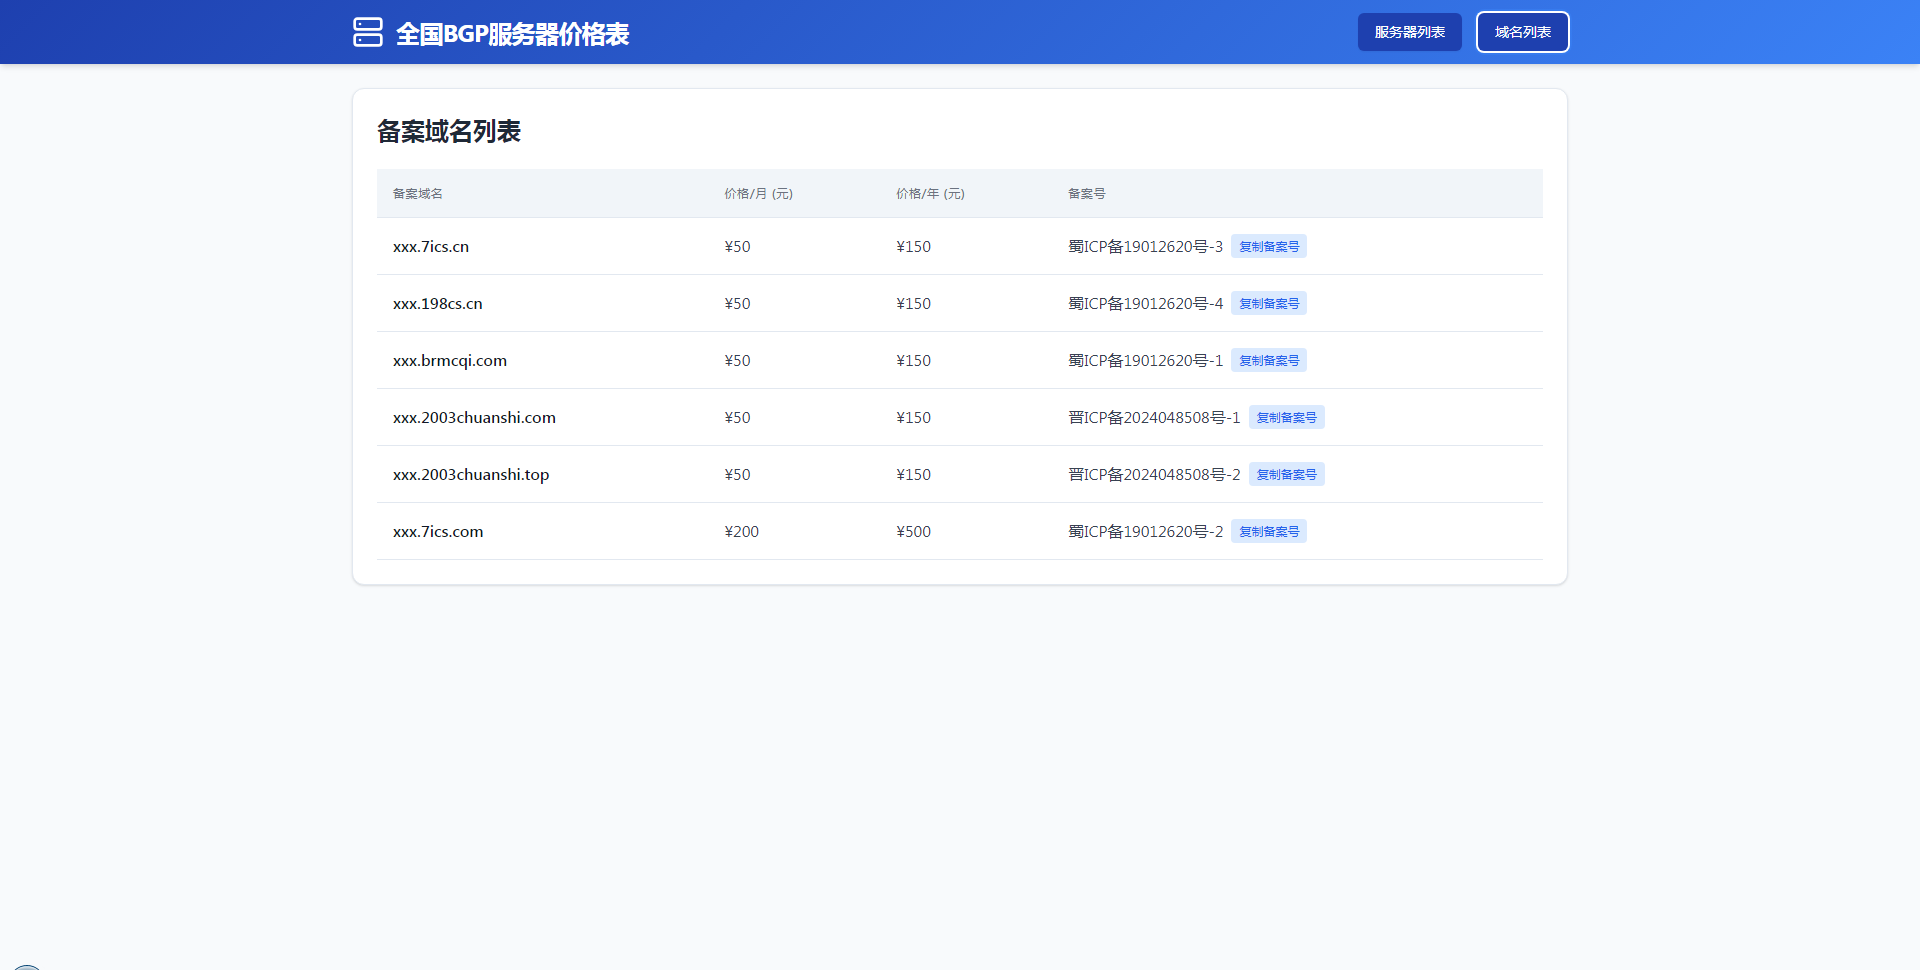This screenshot has width=1920, height=970.
Task: Click the server logo icon in header
Action: click(x=367, y=32)
